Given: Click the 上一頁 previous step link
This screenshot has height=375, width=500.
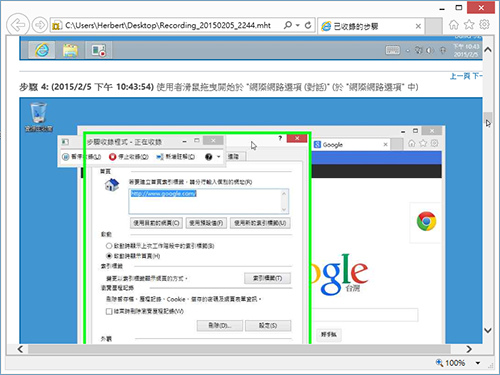Looking at the screenshot, I should (x=460, y=76).
